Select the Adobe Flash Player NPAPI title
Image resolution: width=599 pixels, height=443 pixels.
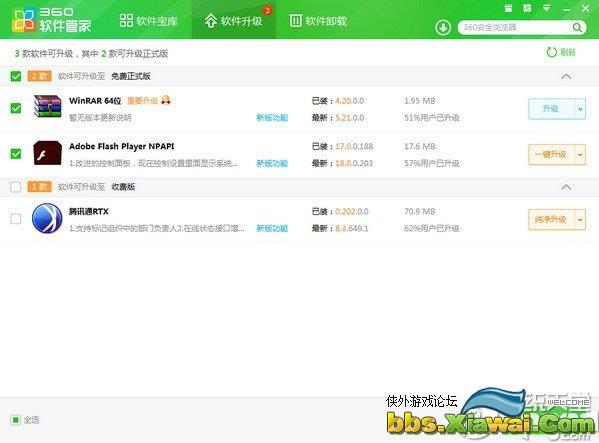coord(121,146)
